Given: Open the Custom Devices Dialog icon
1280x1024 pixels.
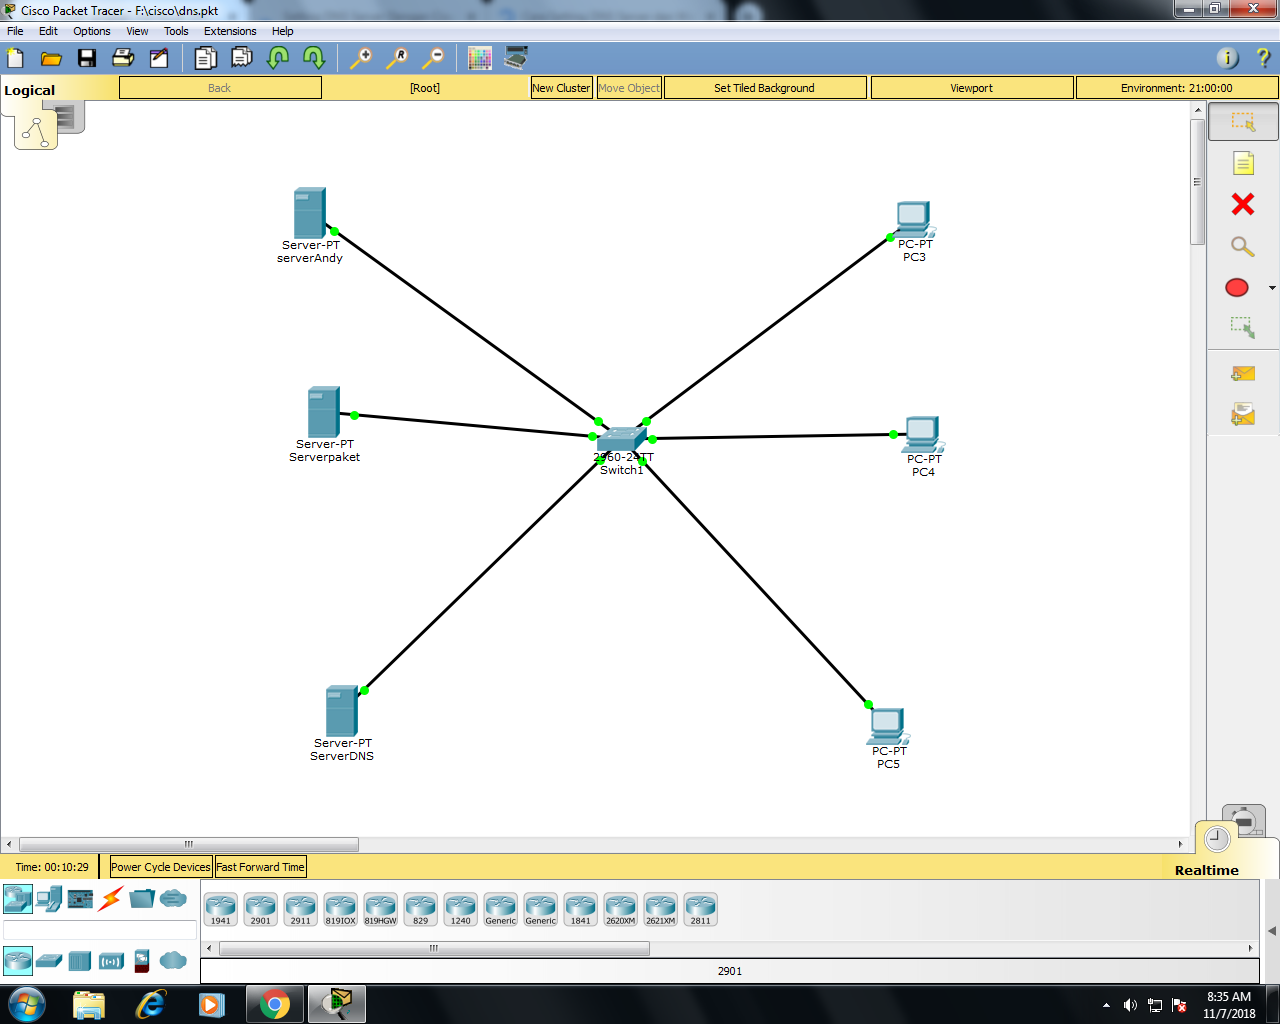Looking at the screenshot, I should (515, 58).
